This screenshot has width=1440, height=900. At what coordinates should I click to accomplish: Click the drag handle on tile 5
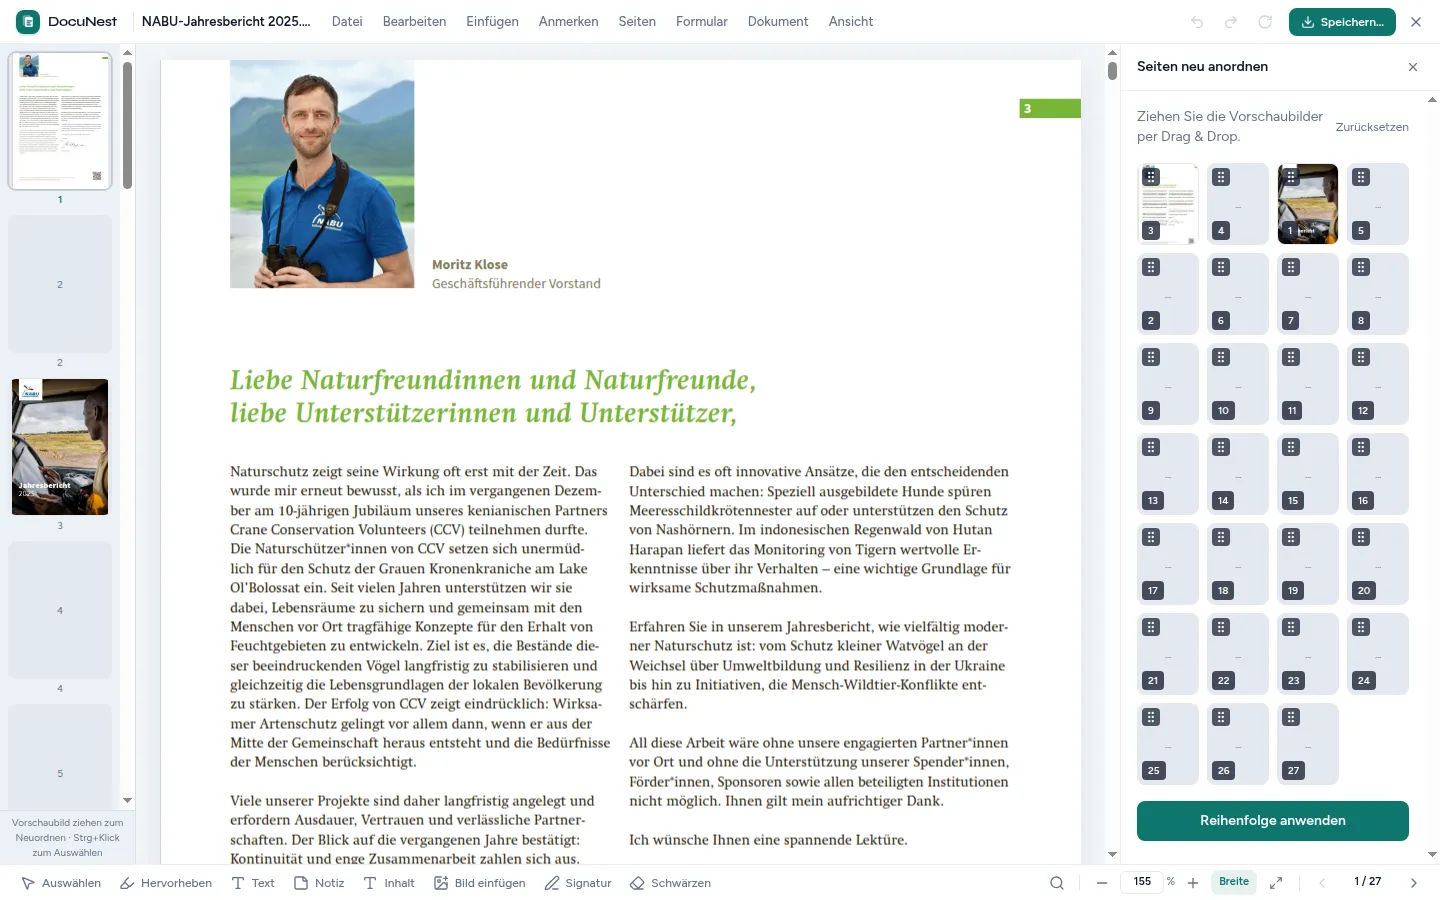pos(1361,177)
